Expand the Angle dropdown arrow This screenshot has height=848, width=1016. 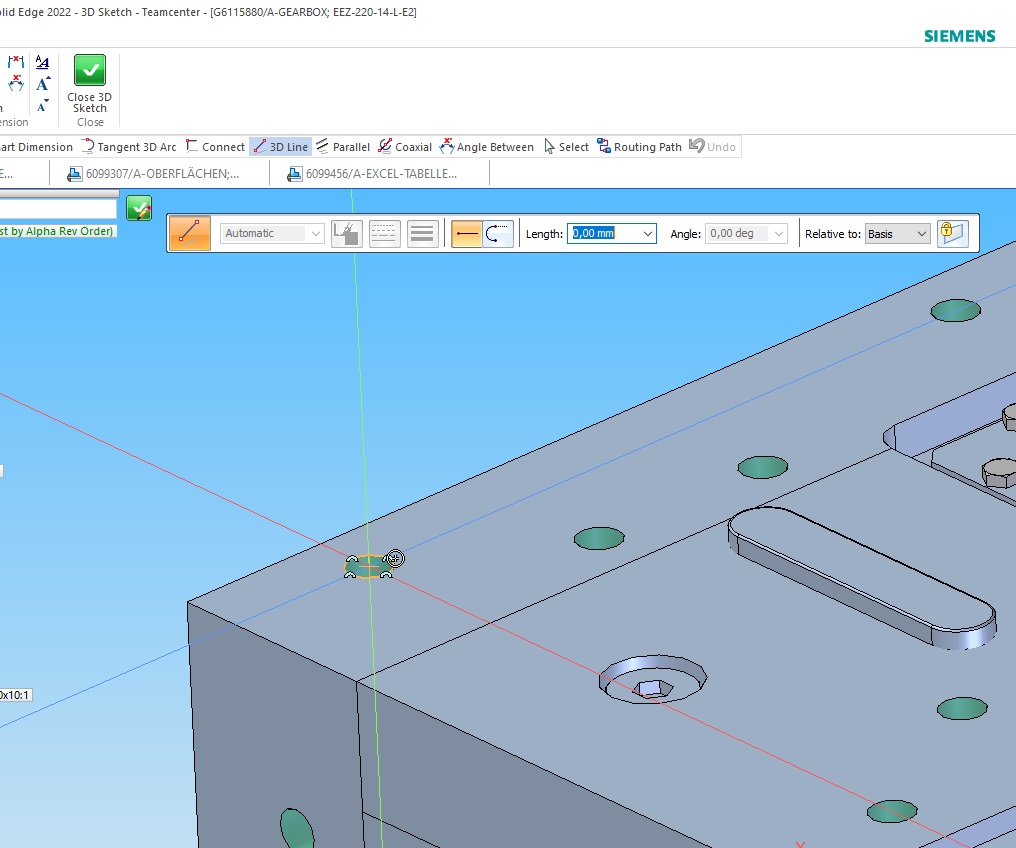pos(779,233)
